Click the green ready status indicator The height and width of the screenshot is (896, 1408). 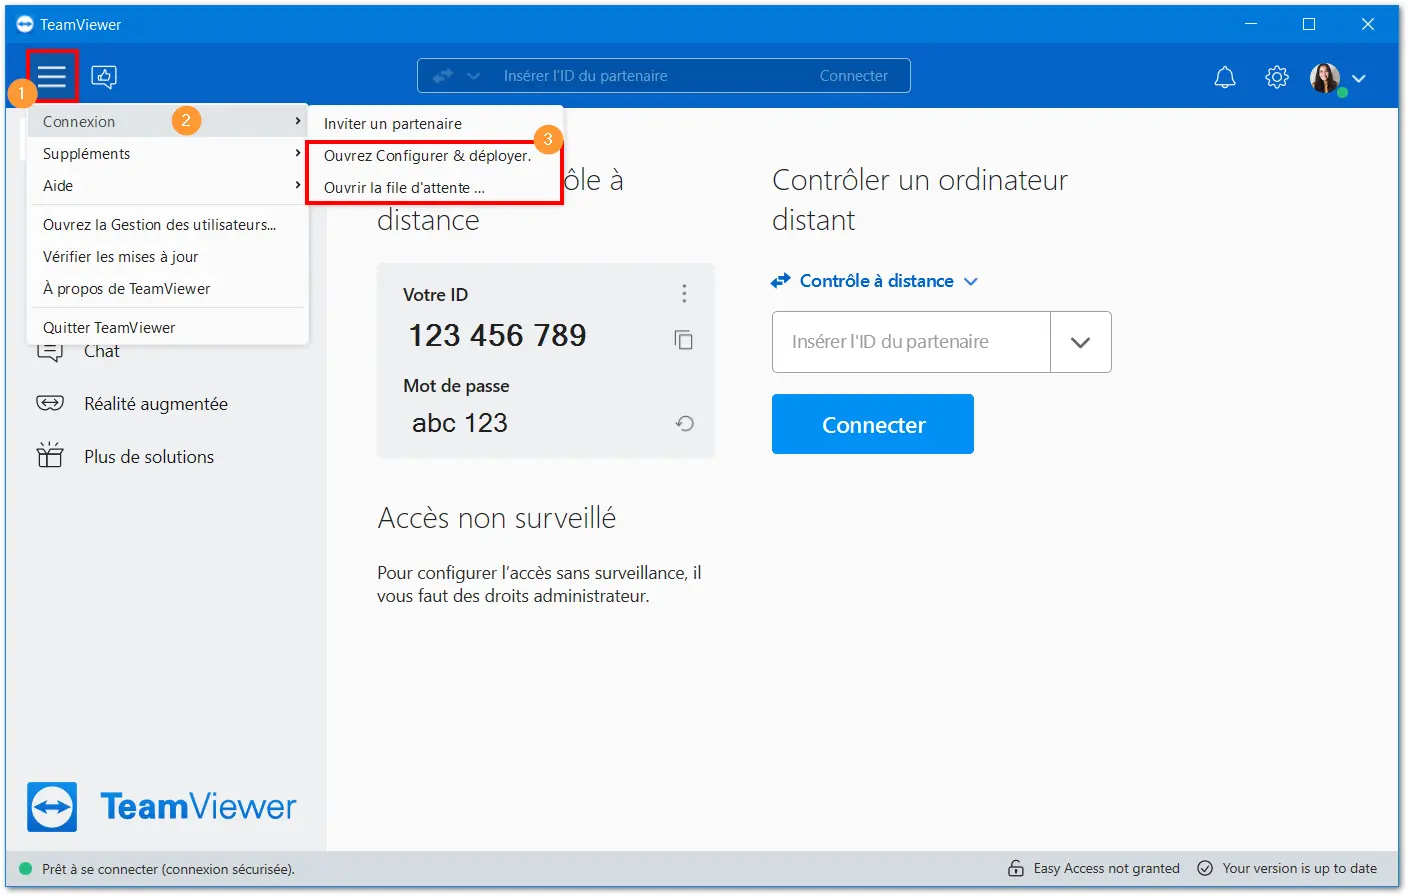pos(26,869)
